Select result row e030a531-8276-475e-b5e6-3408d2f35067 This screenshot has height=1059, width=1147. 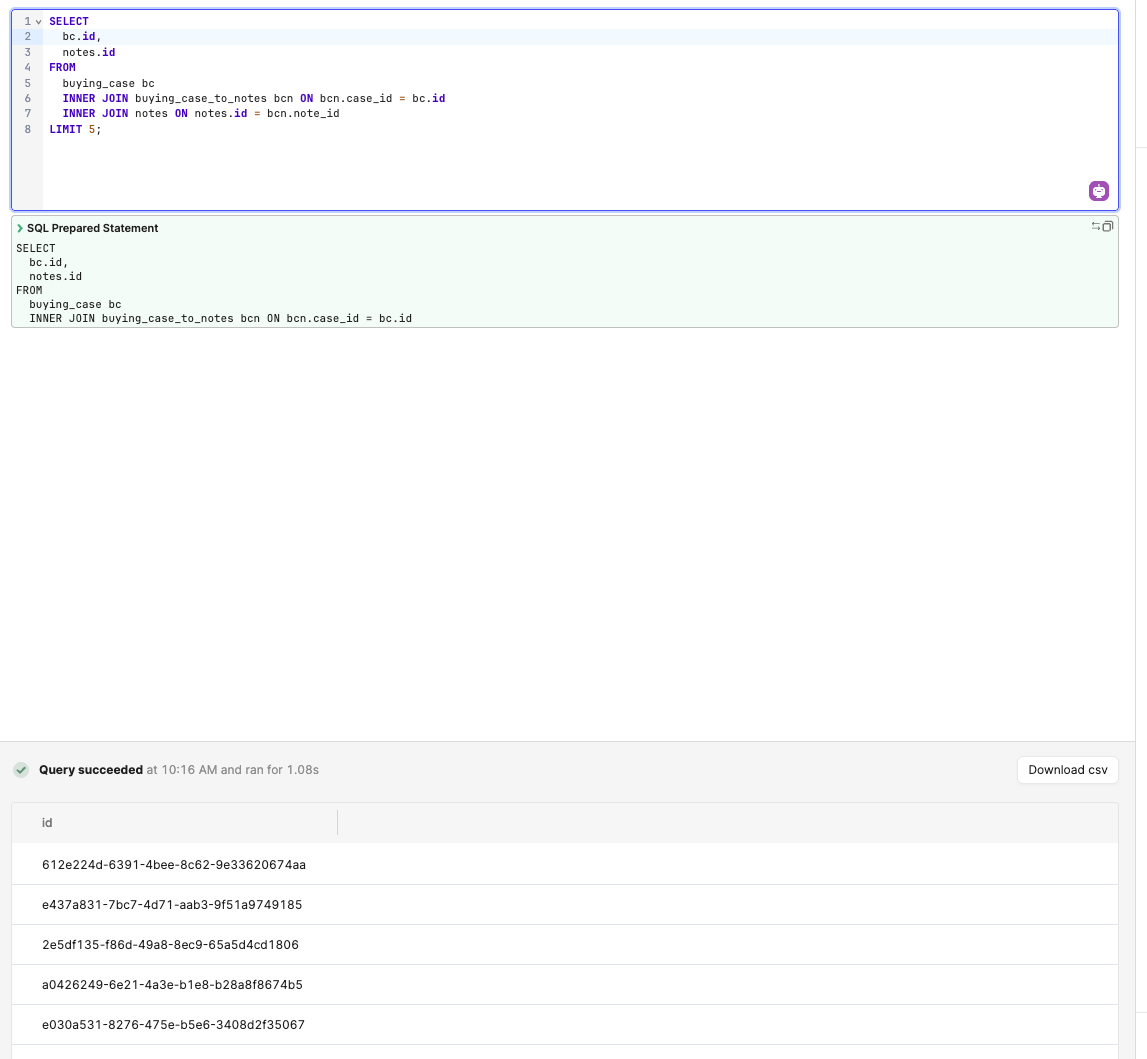[x=173, y=1025]
